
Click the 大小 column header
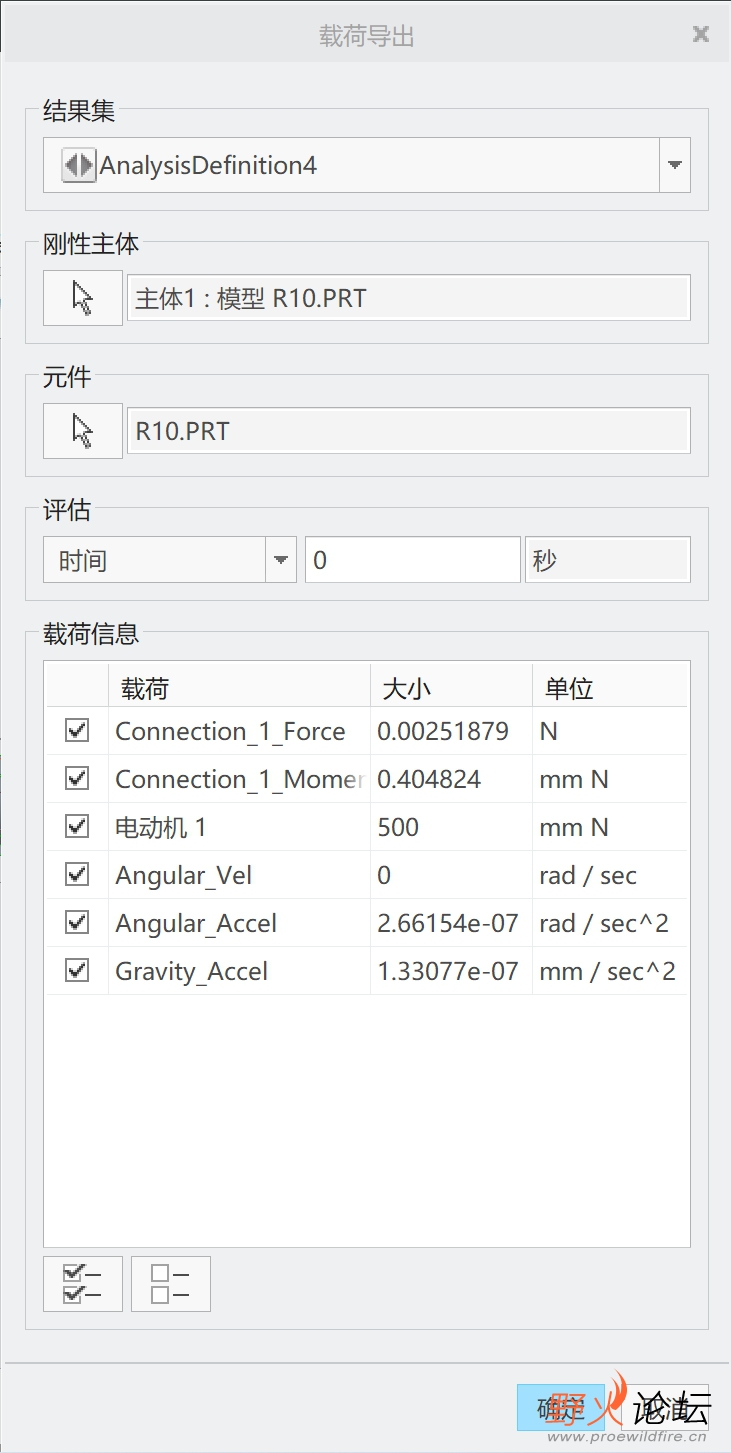tap(451, 688)
